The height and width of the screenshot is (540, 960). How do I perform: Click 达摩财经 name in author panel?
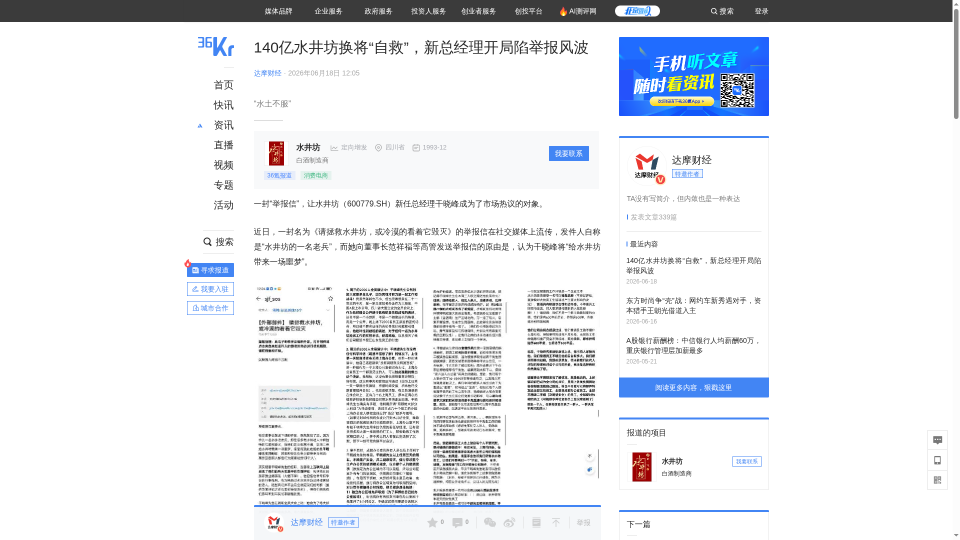click(692, 160)
